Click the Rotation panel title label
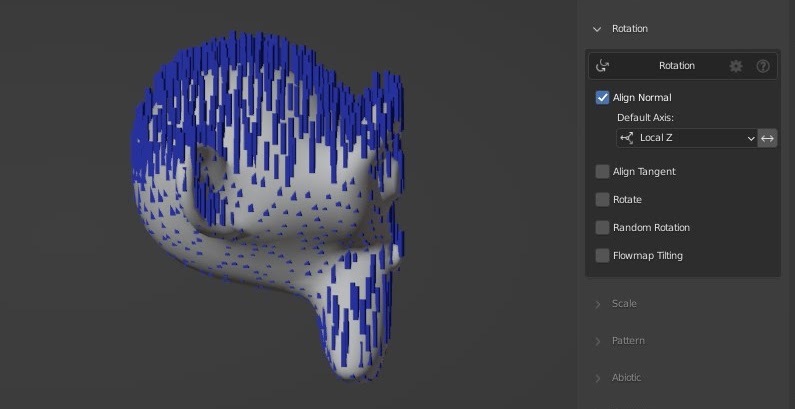The width and height of the screenshot is (795, 409). (x=677, y=66)
